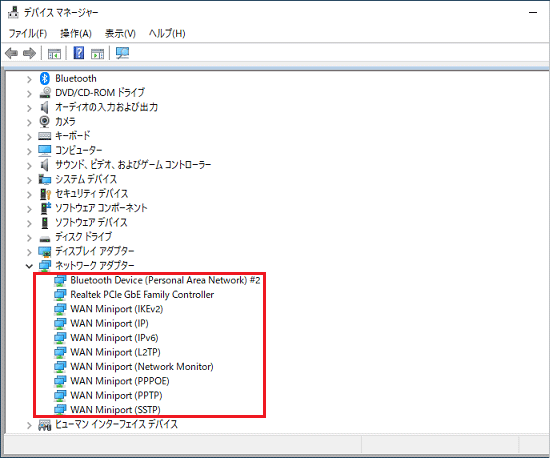Click the scan for hardware changes icon
Screen dimensions: 550x458
tap(122, 53)
